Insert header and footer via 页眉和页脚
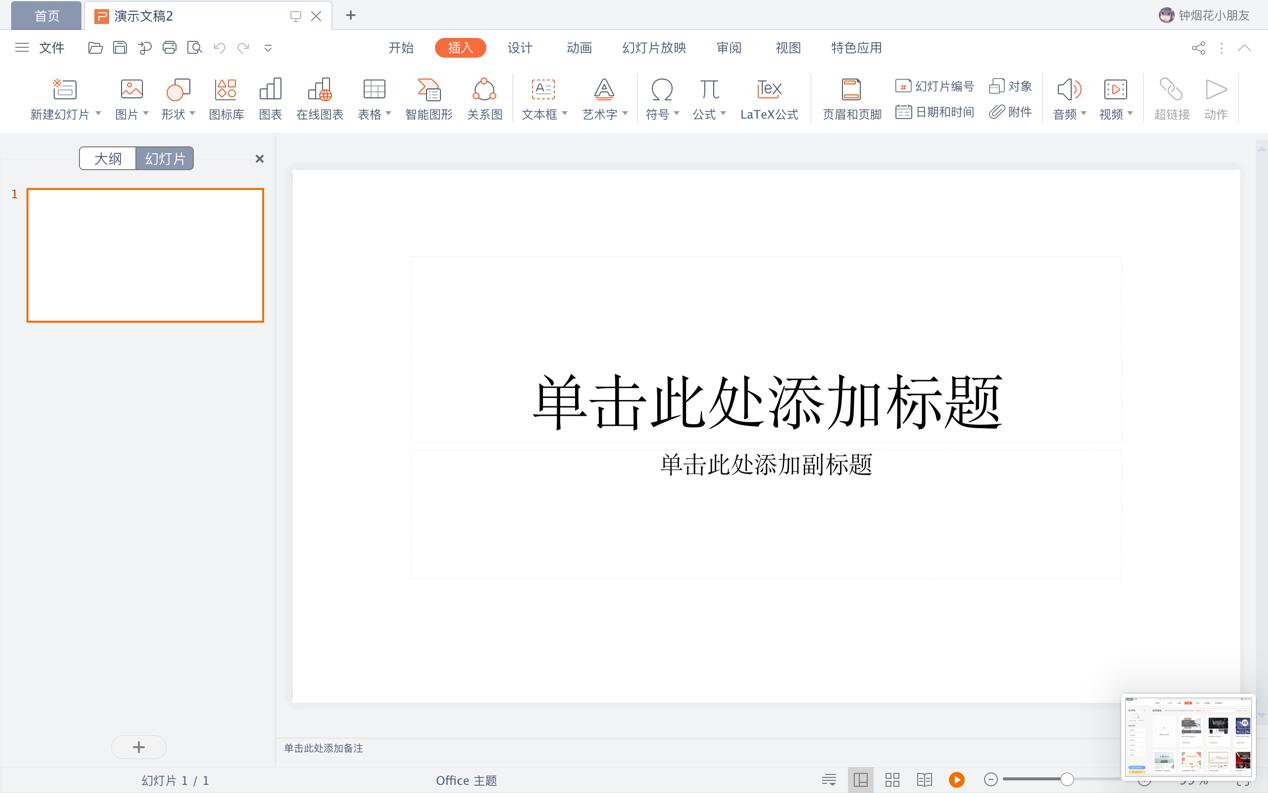This screenshot has height=793, width=1268. (850, 97)
